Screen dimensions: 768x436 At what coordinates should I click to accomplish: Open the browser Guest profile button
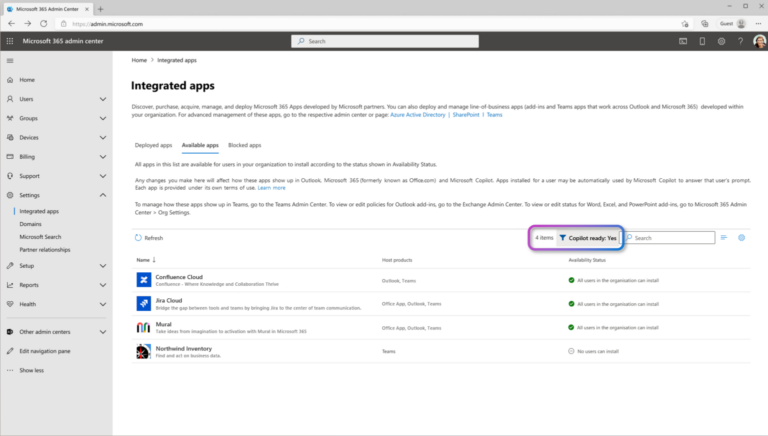tap(733, 24)
